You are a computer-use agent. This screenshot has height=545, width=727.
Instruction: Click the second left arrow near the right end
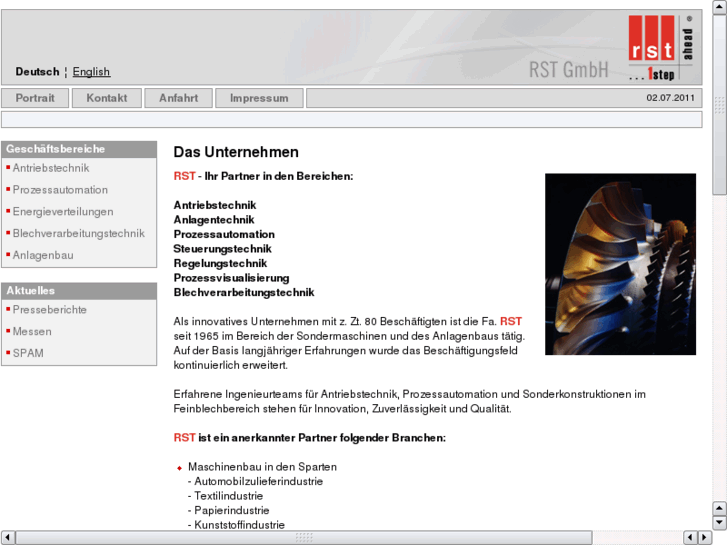point(690,537)
